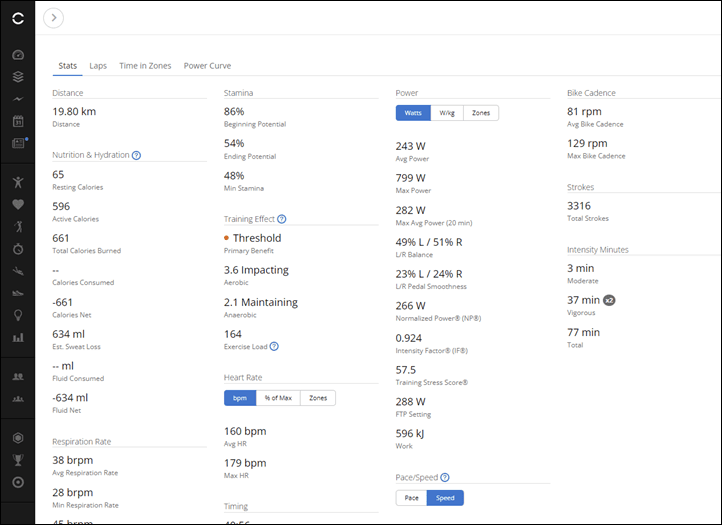This screenshot has height=525, width=722.
Task: Click the 49% L / 51% R balance value
Action: coord(429,242)
